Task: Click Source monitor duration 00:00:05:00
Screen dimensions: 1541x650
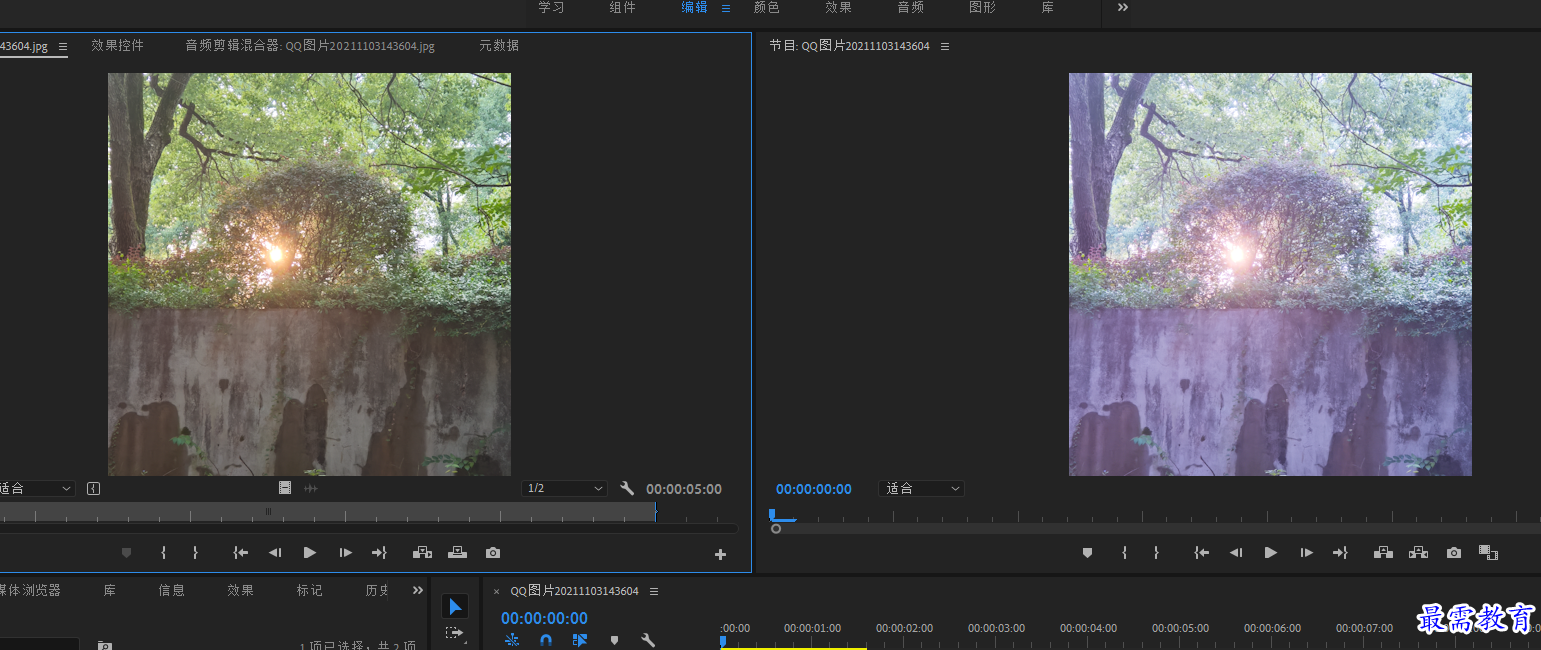Action: tap(684, 489)
